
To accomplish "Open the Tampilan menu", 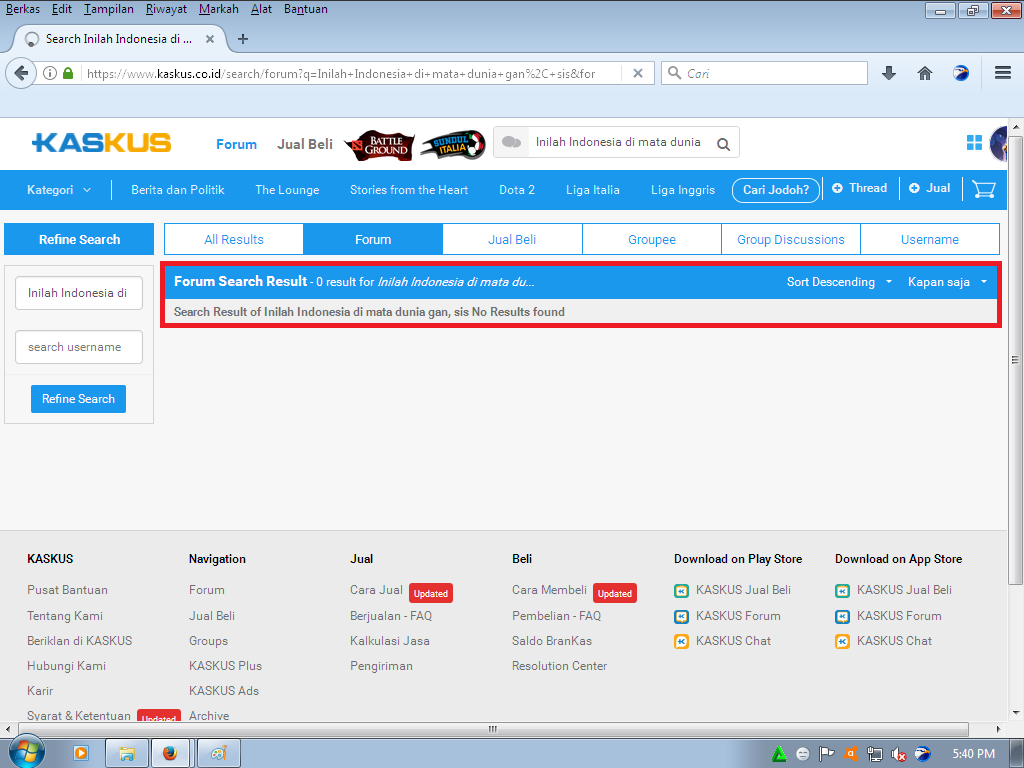I will pyautogui.click(x=108, y=9).
